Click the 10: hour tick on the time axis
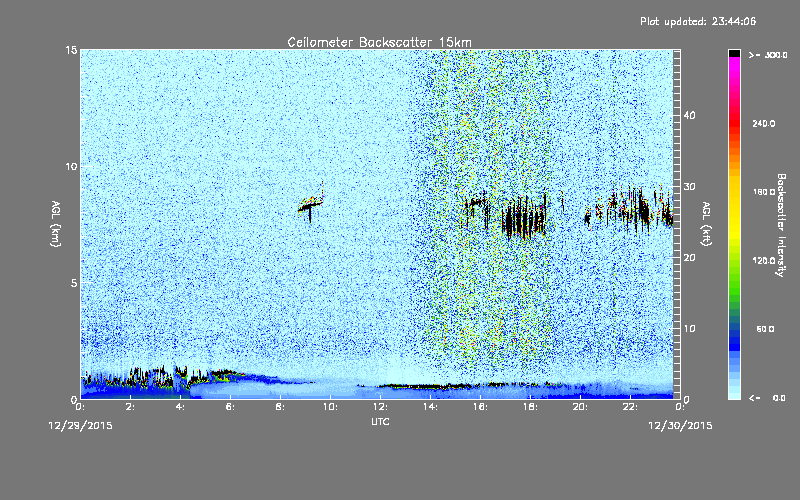Image resolution: width=800 pixels, height=500 pixels. pos(330,407)
